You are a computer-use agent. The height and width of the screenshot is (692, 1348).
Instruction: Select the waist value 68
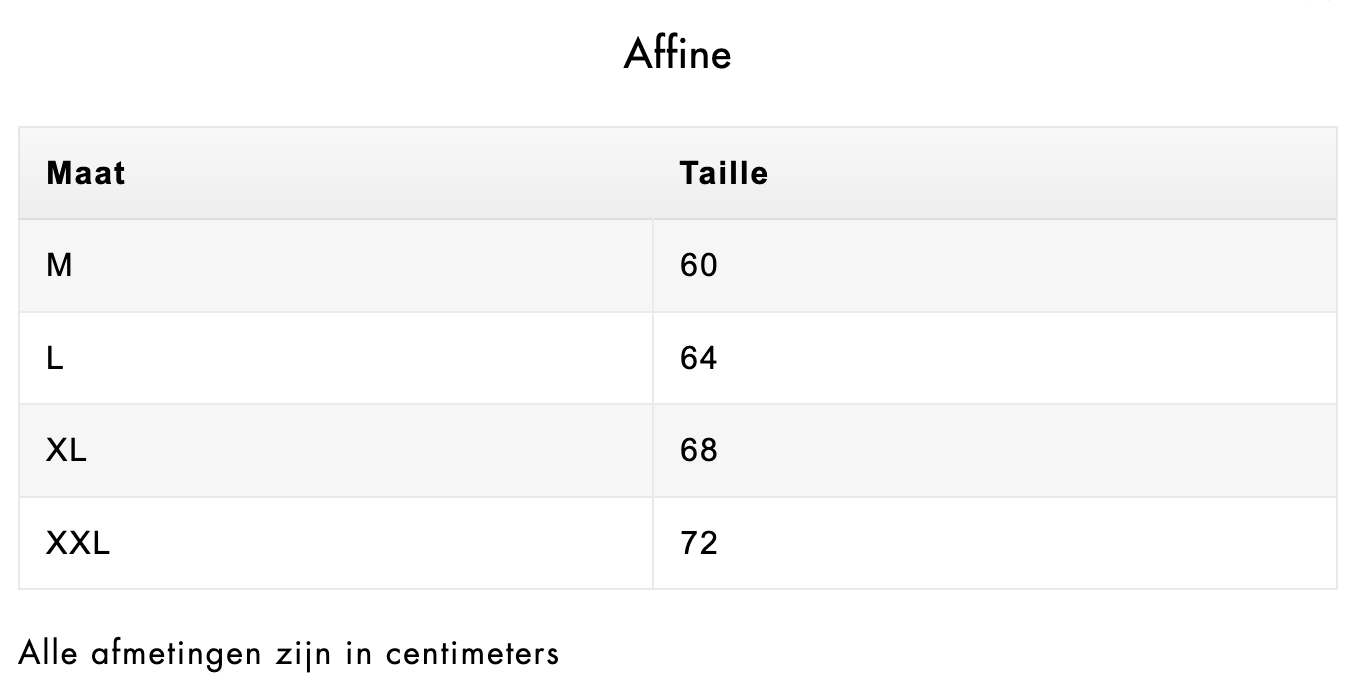click(x=699, y=451)
